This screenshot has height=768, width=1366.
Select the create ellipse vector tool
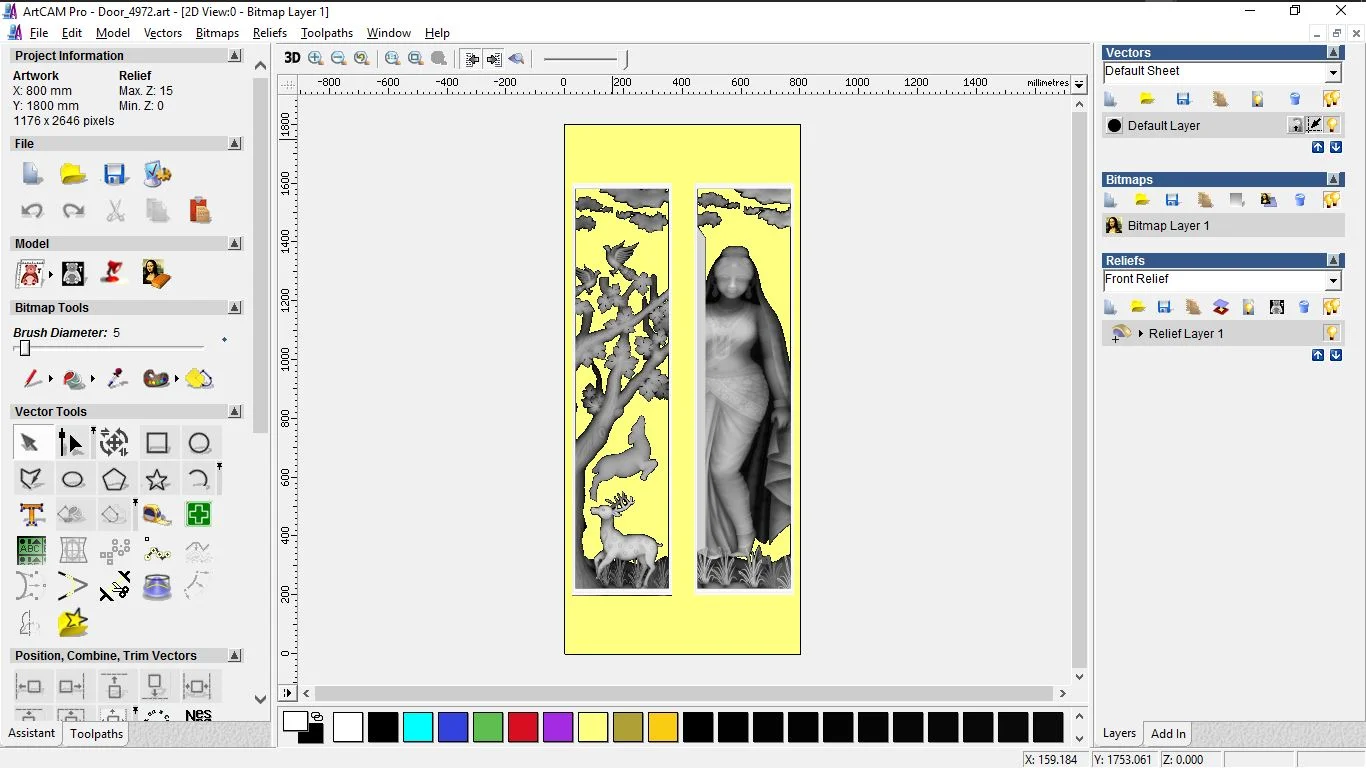tap(73, 479)
